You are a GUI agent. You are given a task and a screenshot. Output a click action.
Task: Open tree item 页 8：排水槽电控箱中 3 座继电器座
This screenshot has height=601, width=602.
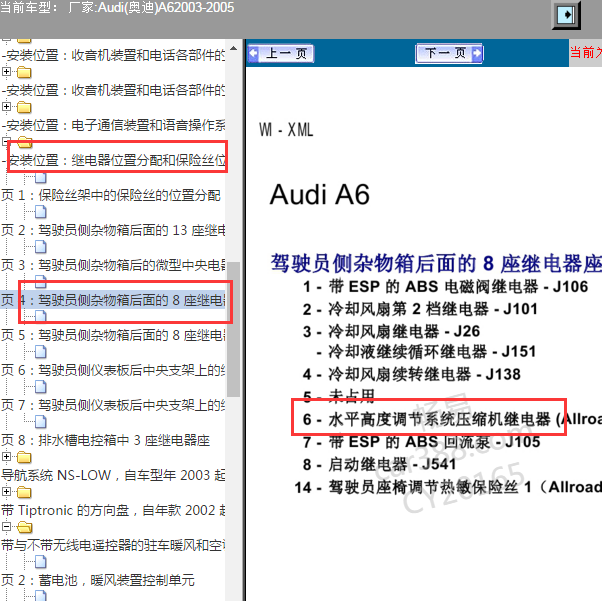[106, 440]
